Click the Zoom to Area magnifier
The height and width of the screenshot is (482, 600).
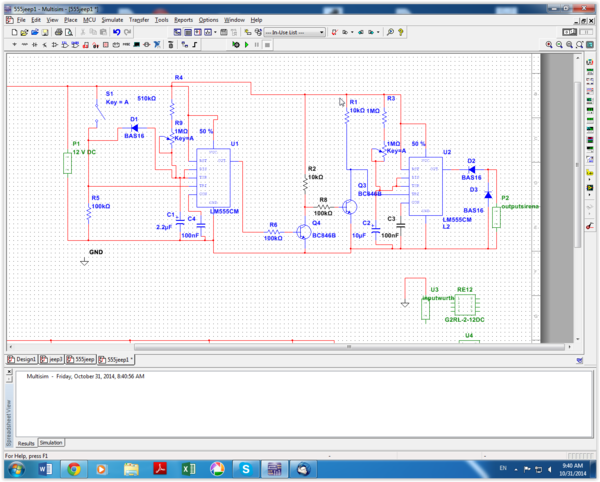569,45
